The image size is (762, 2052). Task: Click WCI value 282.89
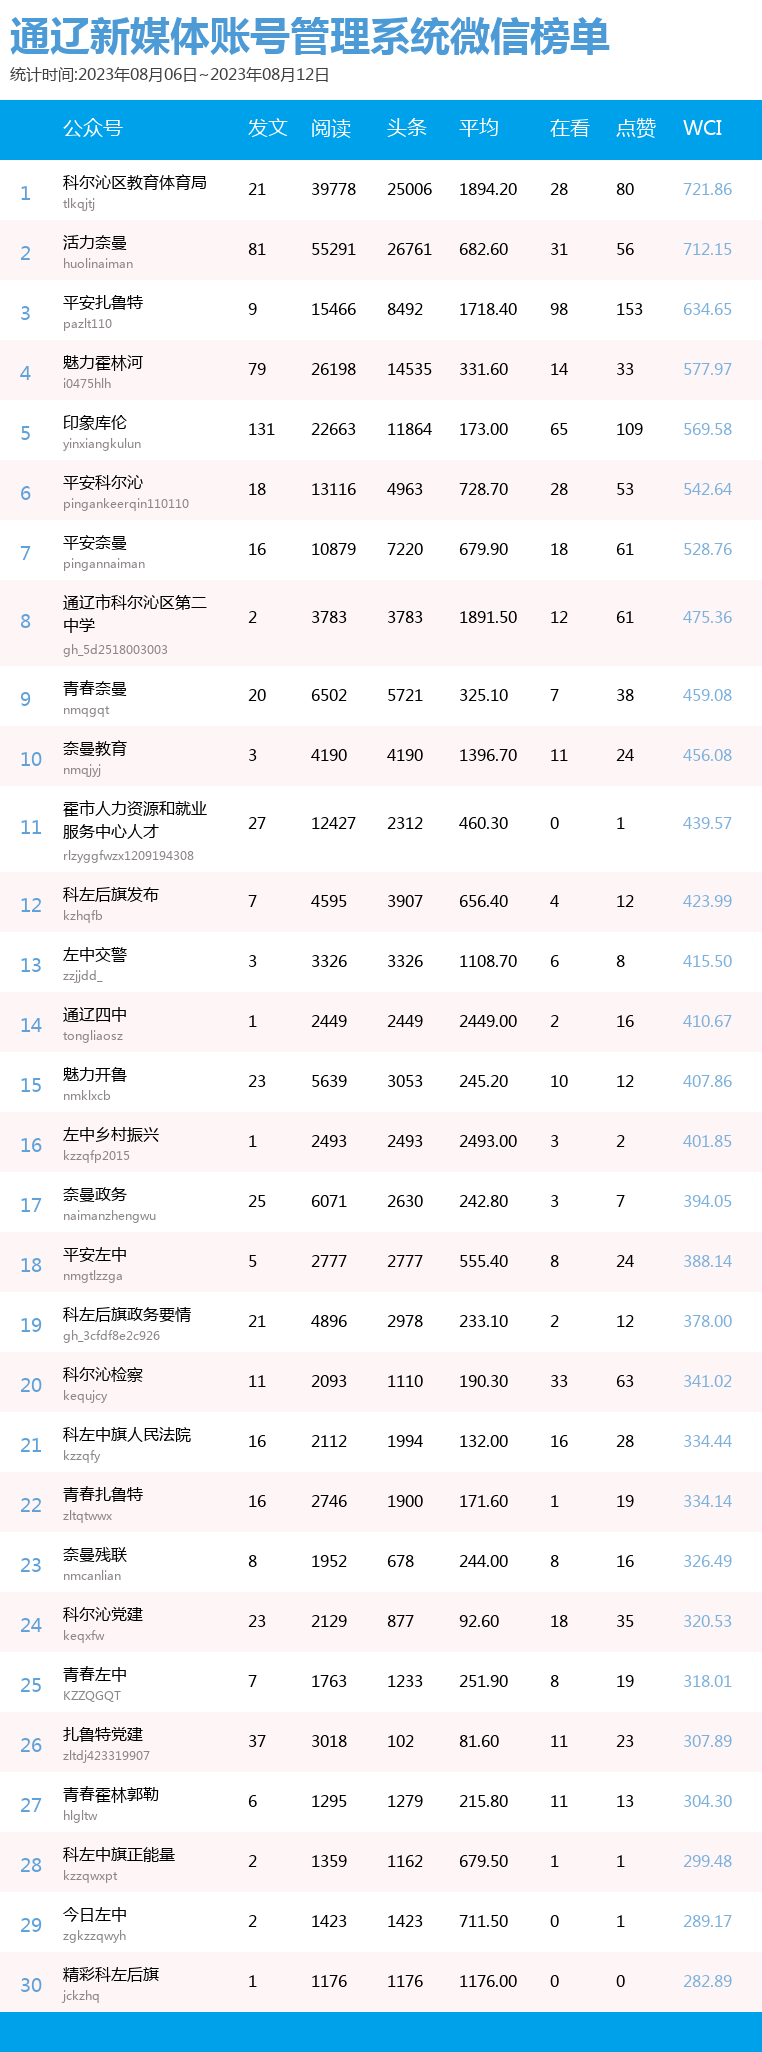[707, 1981]
